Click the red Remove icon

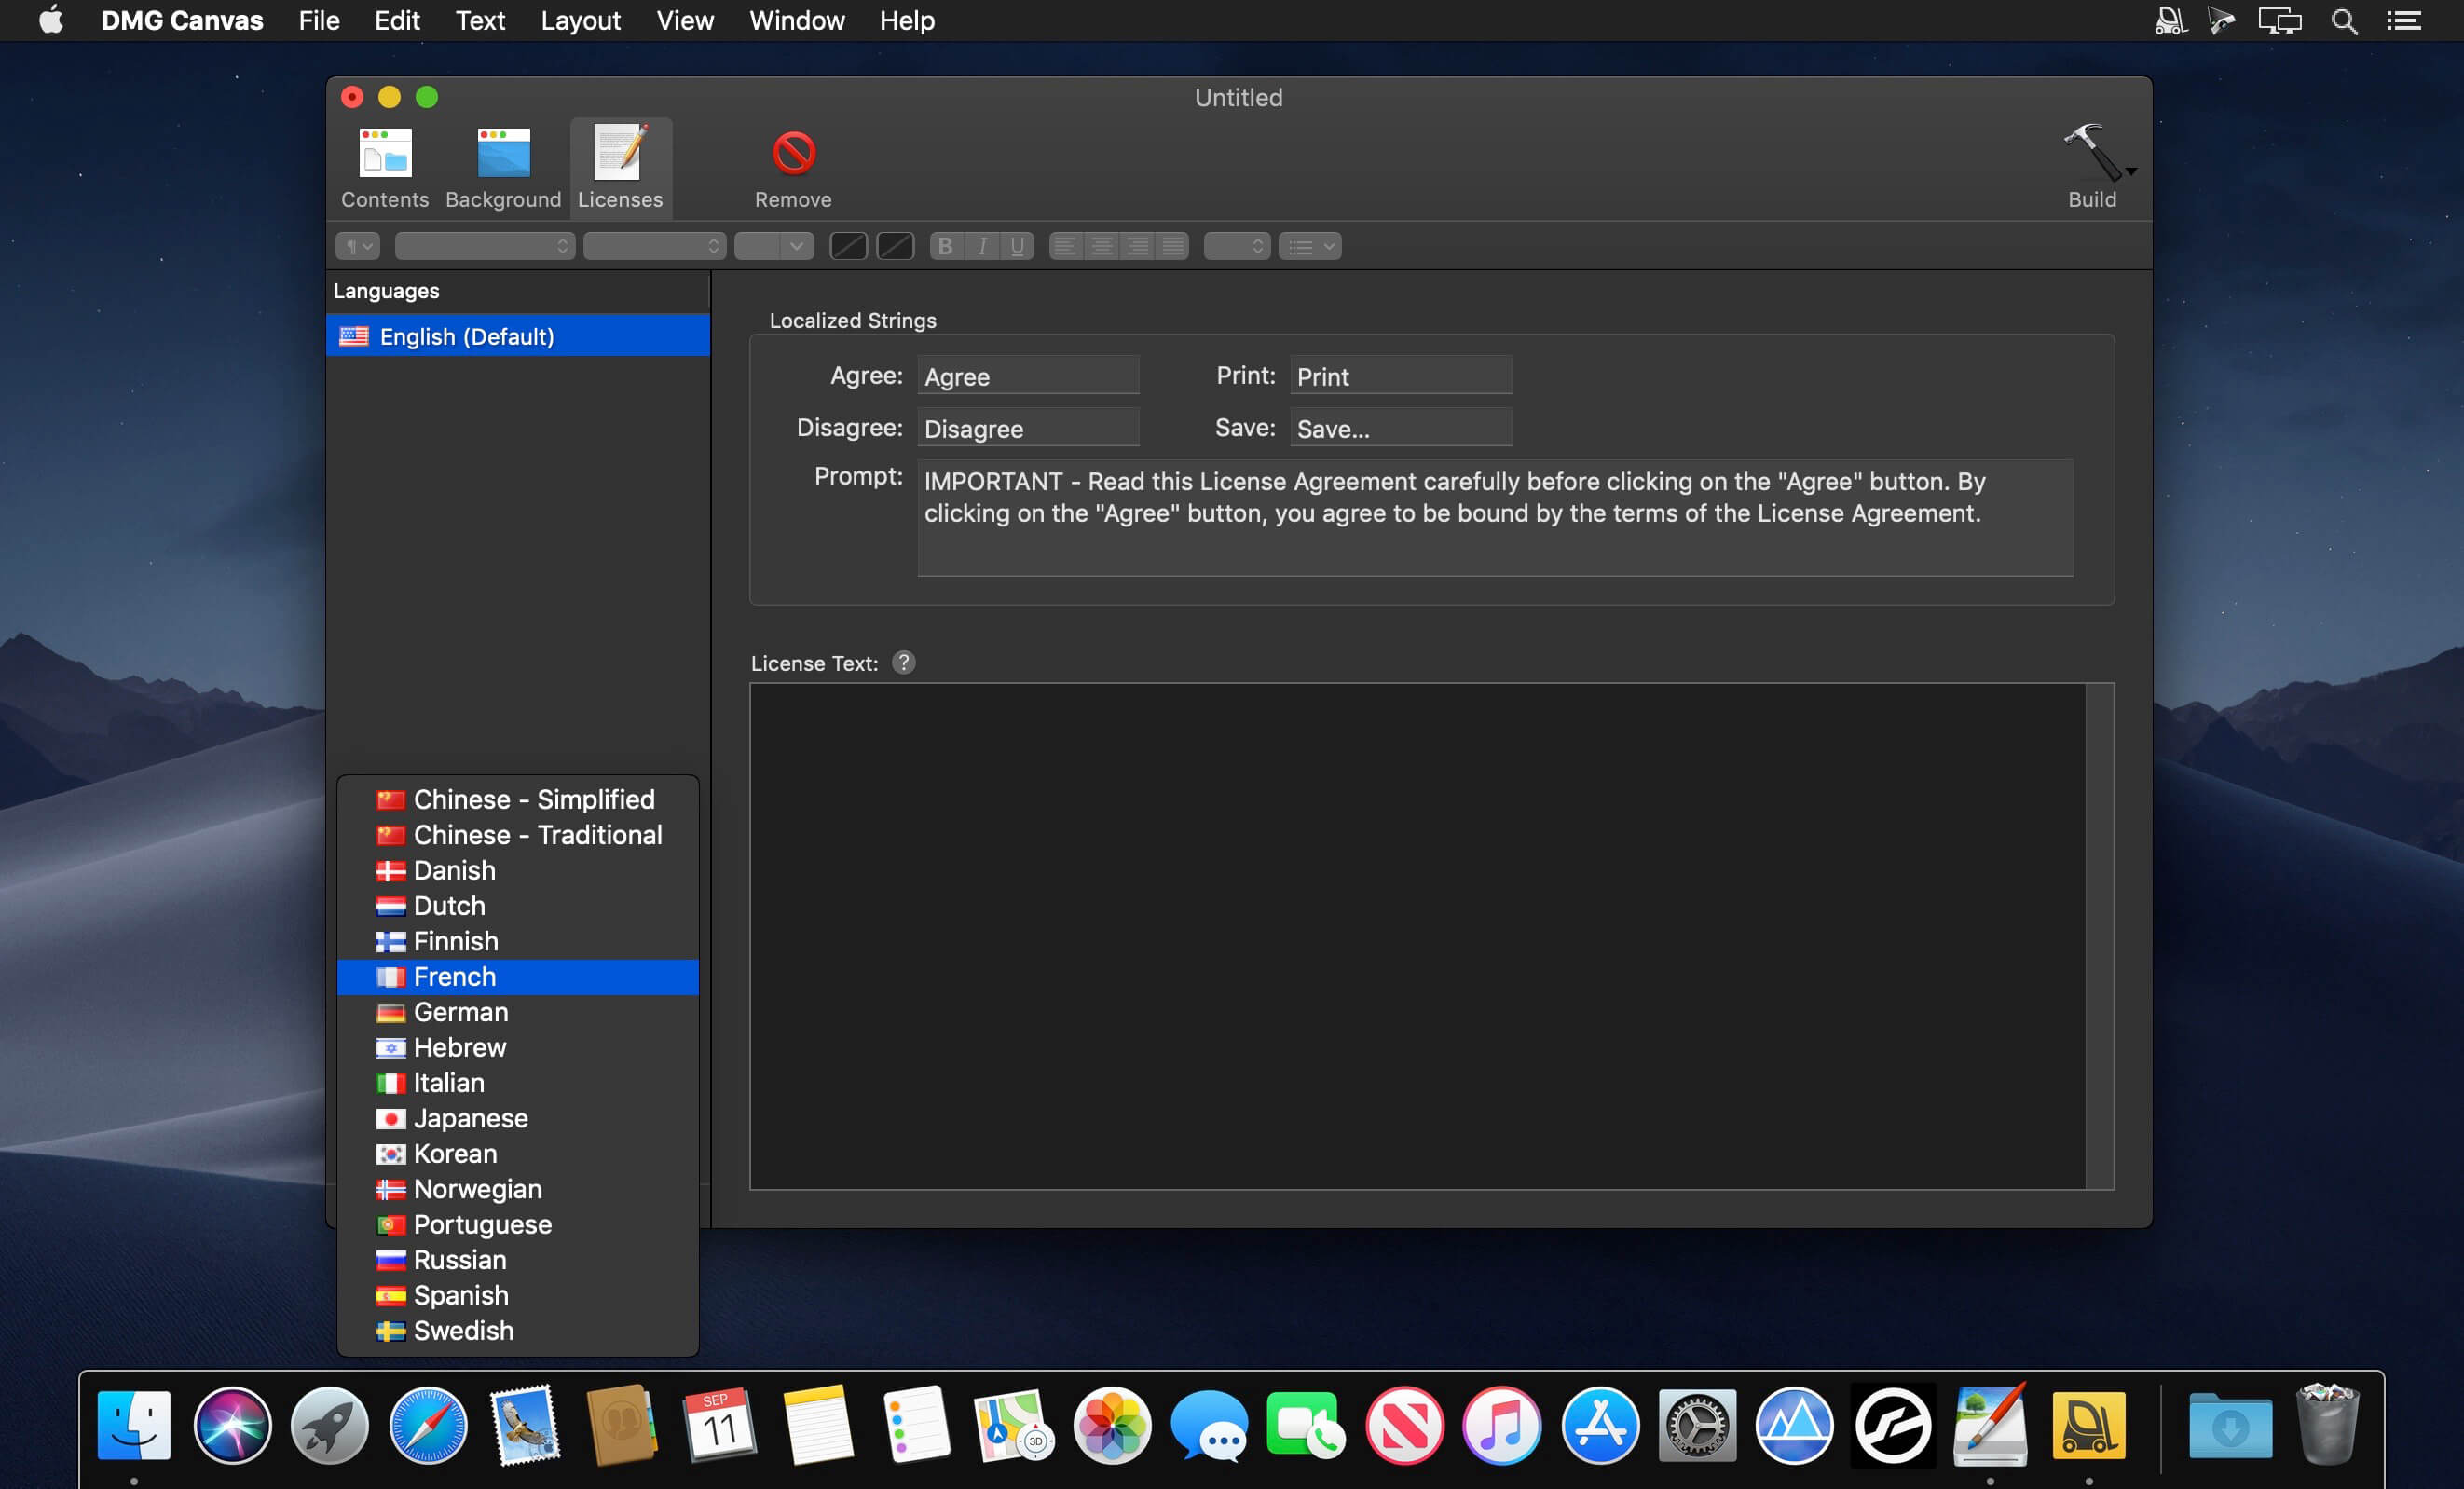(793, 153)
